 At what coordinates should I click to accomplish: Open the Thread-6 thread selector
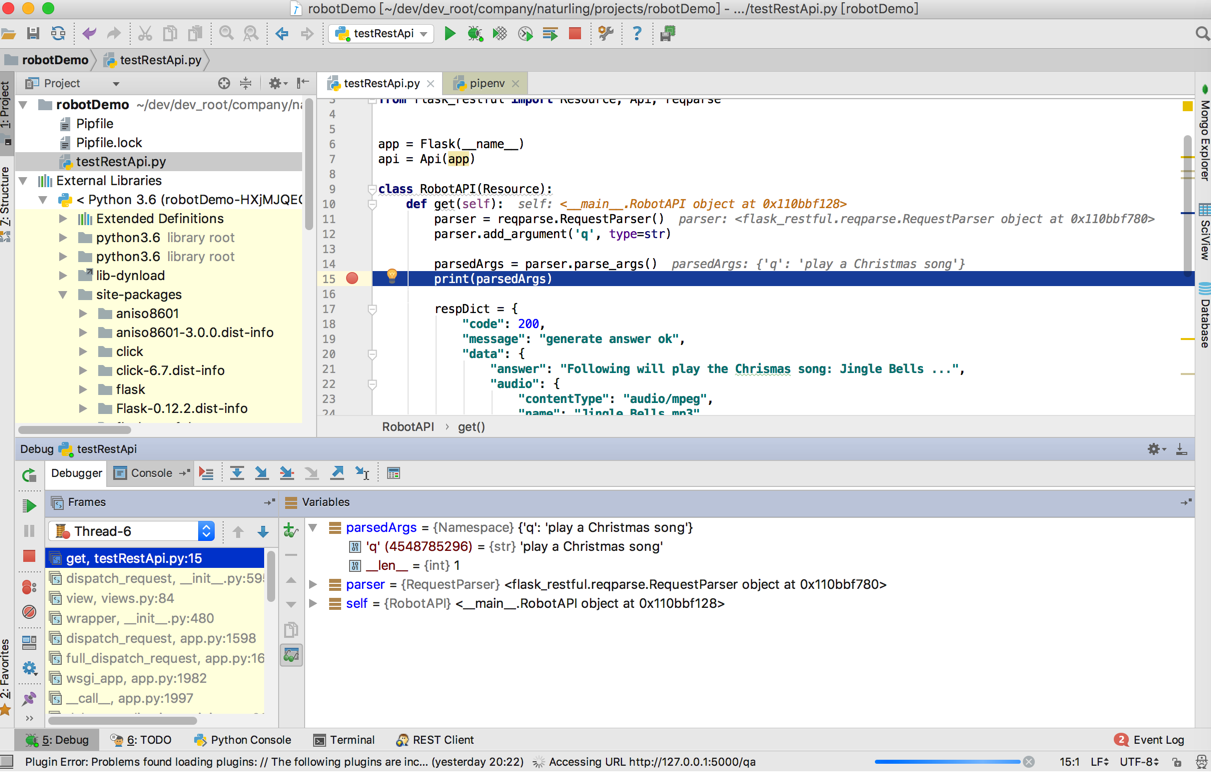click(x=134, y=532)
